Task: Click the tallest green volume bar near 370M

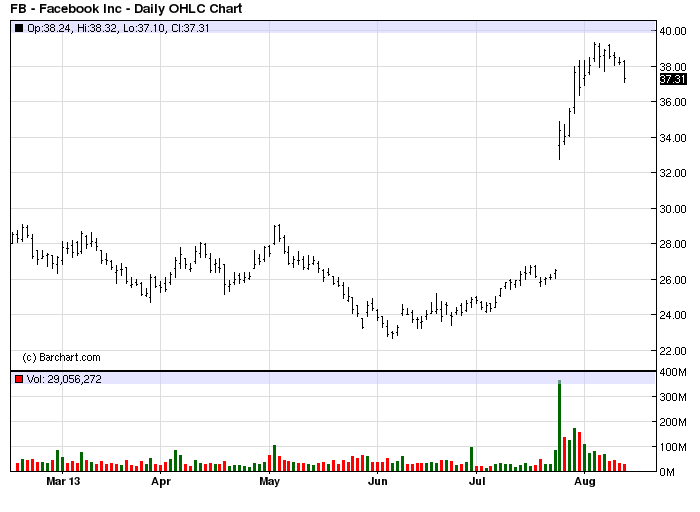Action: click(559, 426)
